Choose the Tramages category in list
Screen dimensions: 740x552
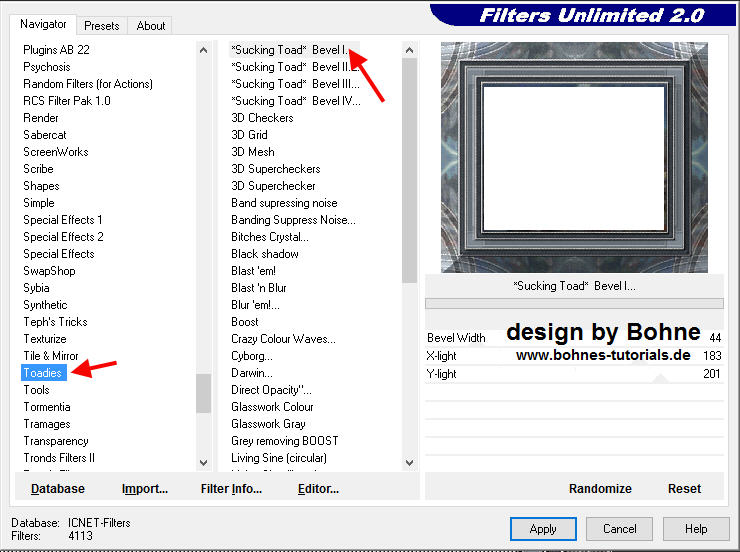(x=47, y=424)
